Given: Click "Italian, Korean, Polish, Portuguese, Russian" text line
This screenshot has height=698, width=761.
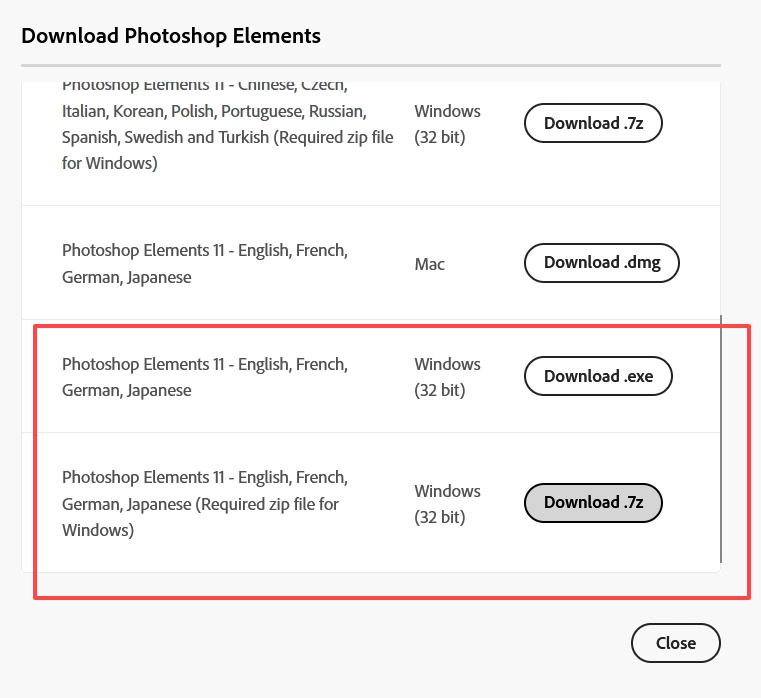Looking at the screenshot, I should (214, 112).
